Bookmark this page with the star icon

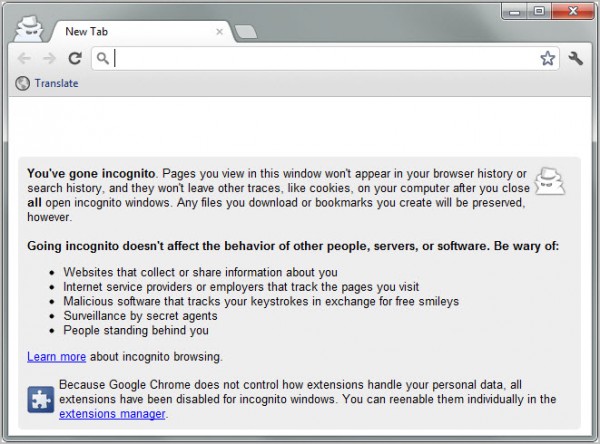548,59
